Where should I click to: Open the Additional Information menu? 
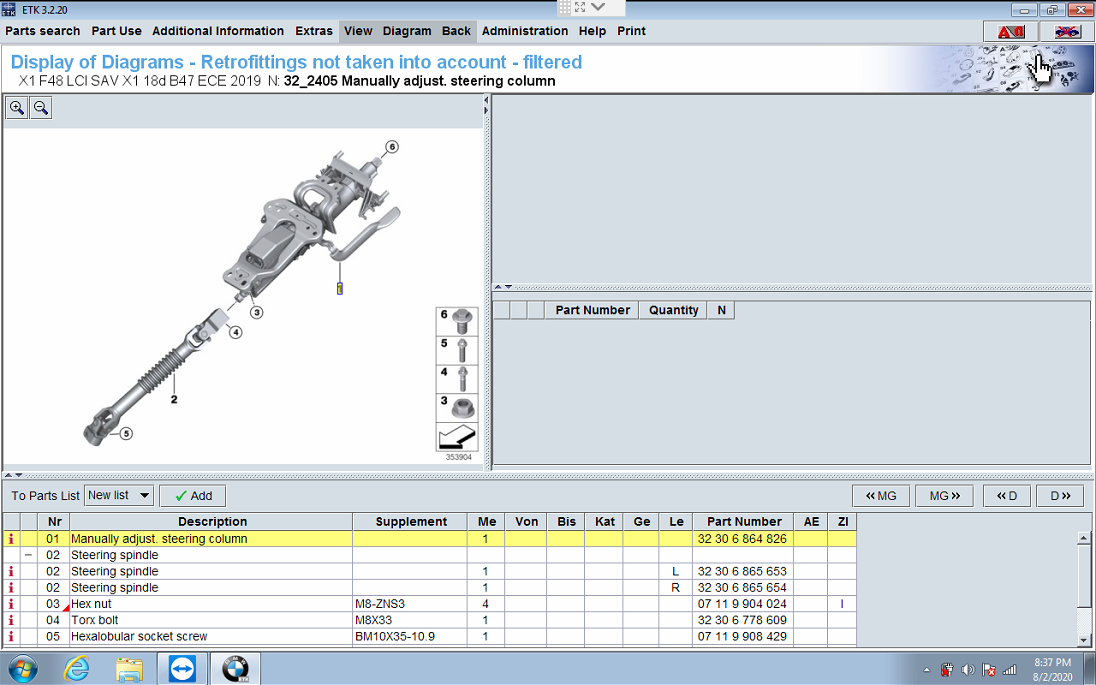218,31
